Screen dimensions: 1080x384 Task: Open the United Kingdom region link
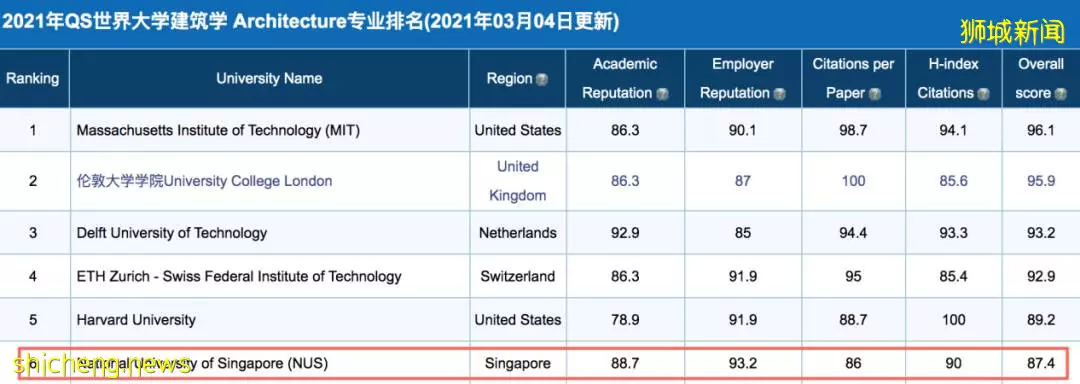517,181
